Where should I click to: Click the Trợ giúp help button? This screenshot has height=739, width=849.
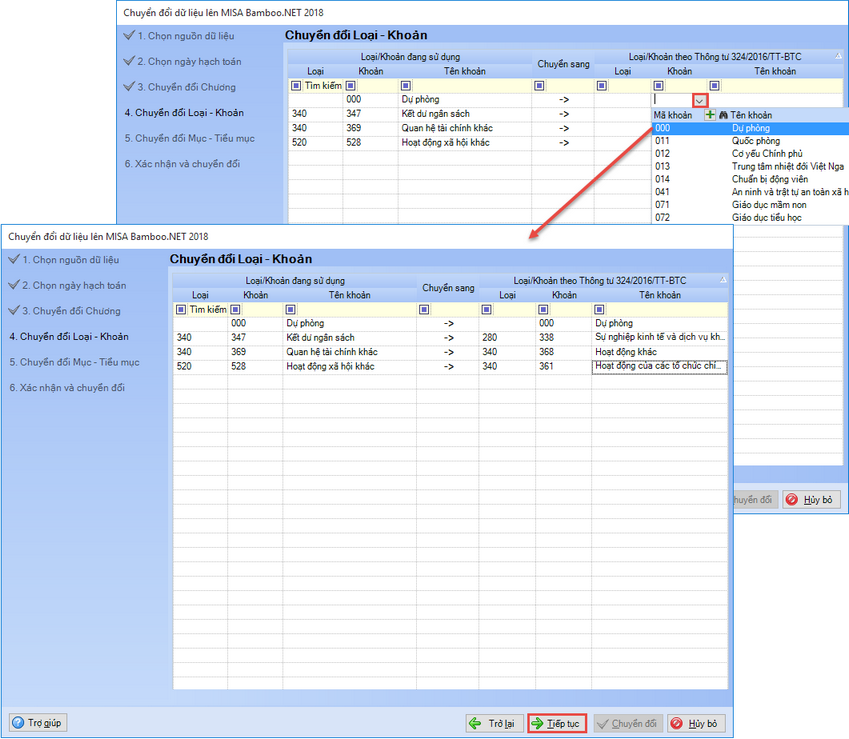(38, 723)
